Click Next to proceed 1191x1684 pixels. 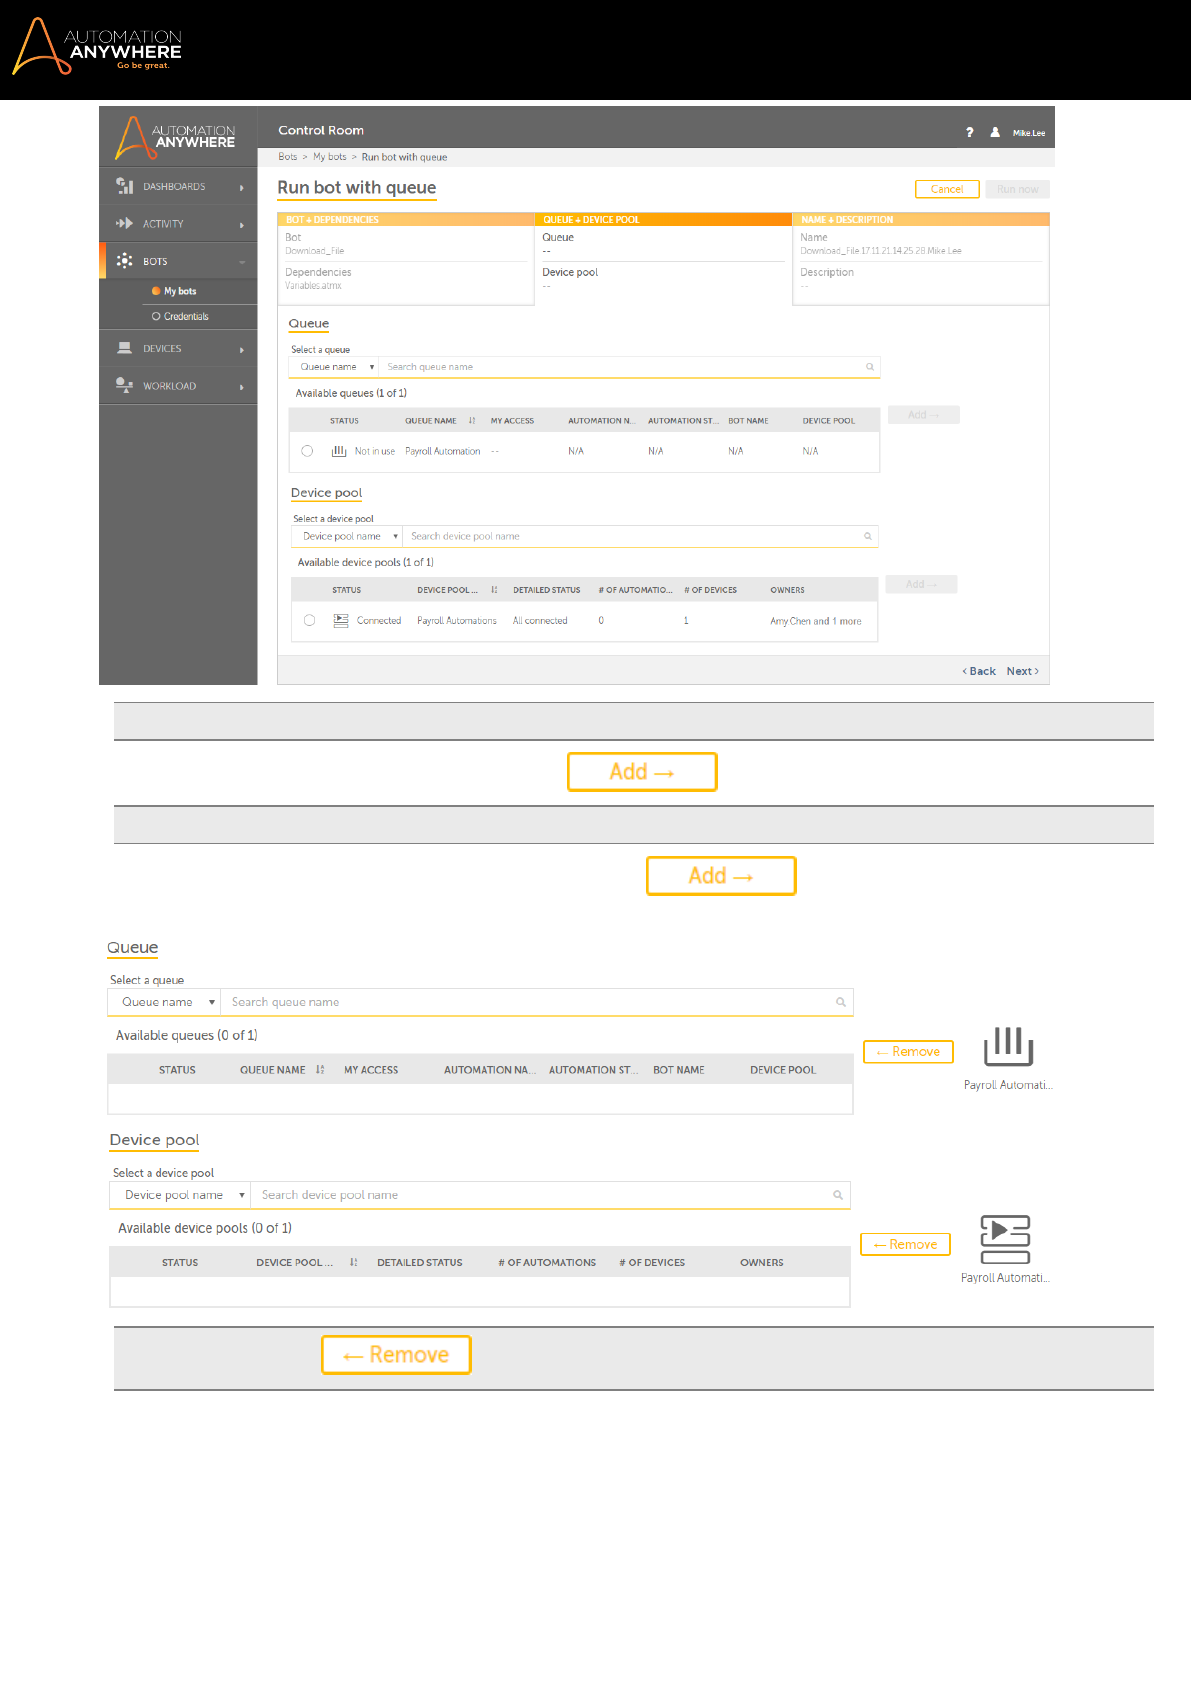pos(1023,671)
